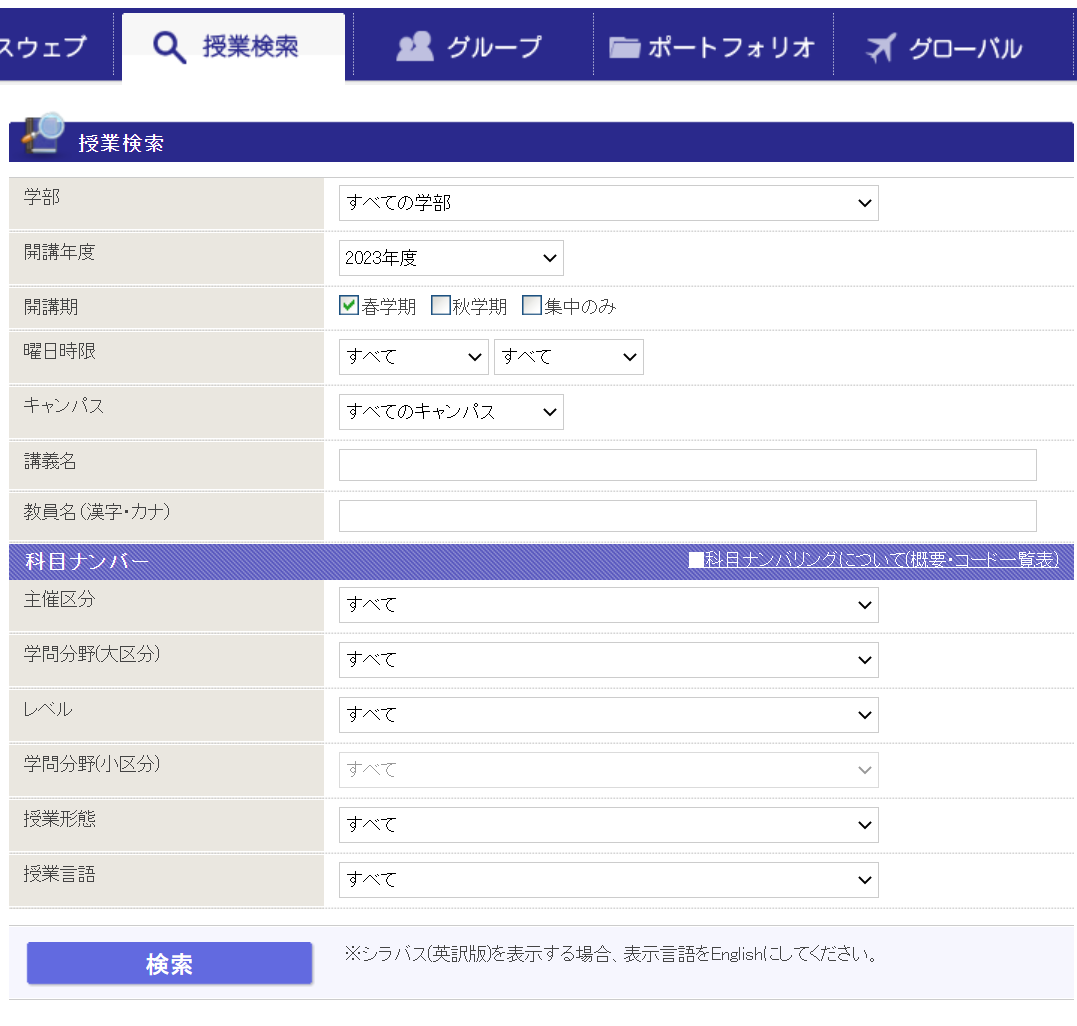Open the 授業形態 dropdown
This screenshot has height=1026, width=1077.
[608, 825]
